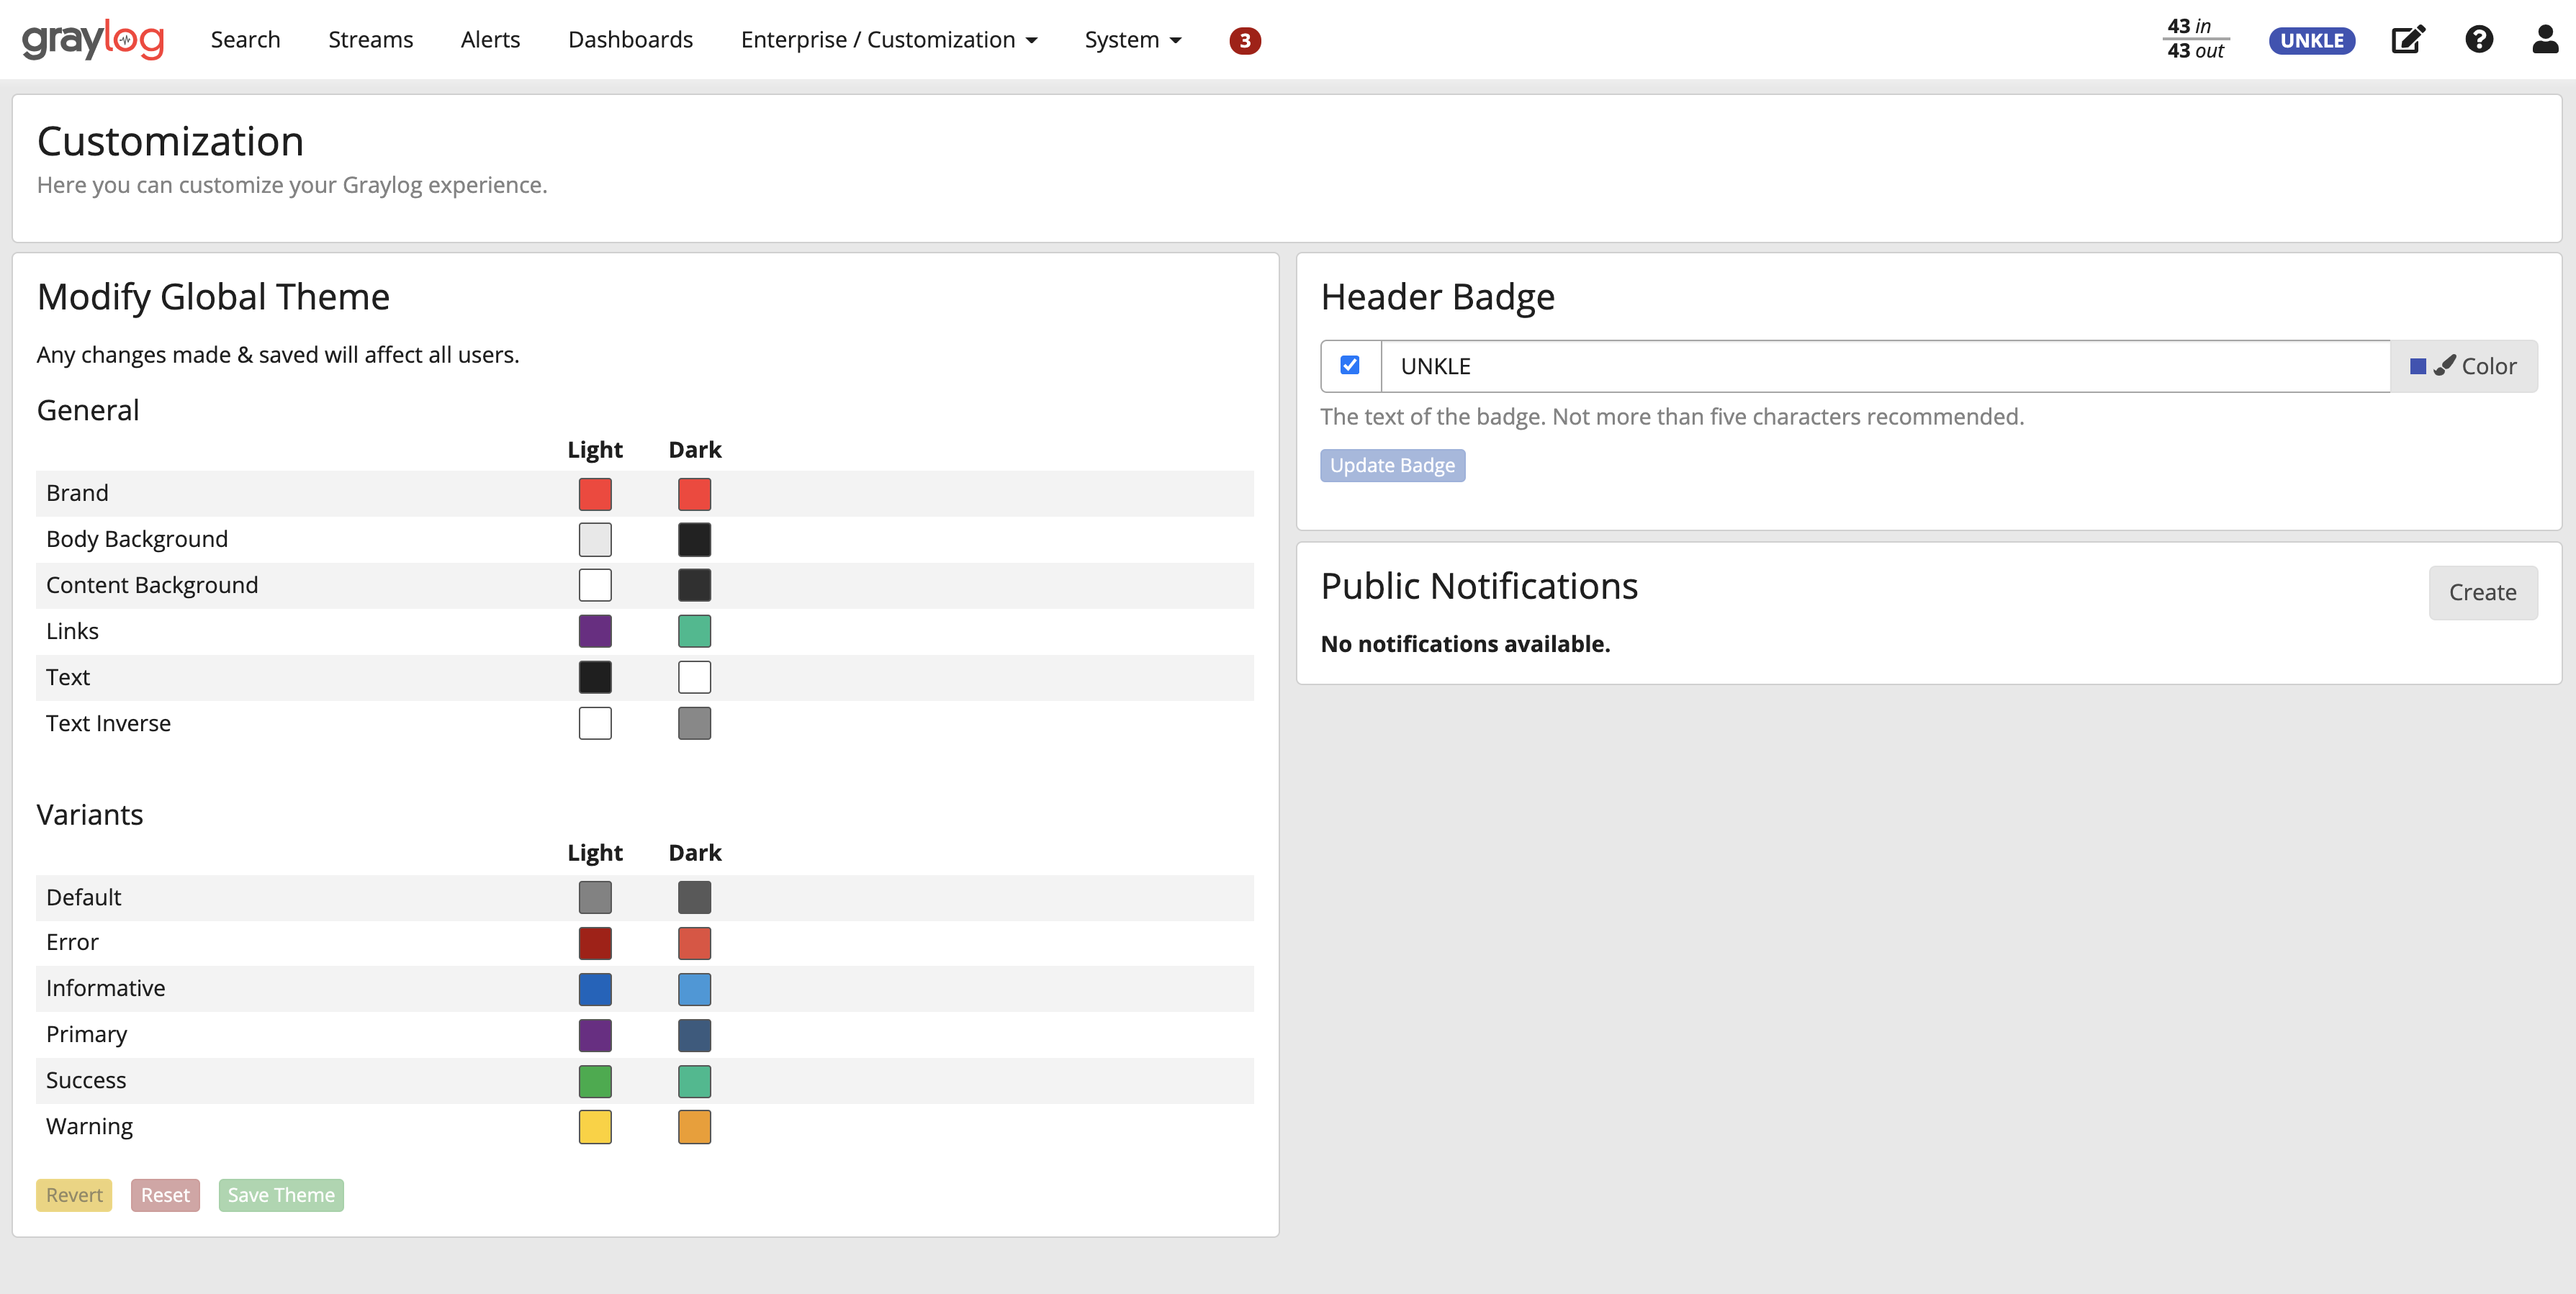Go to the Streams page
Image resolution: width=2576 pixels, height=1294 pixels.
(x=370, y=40)
